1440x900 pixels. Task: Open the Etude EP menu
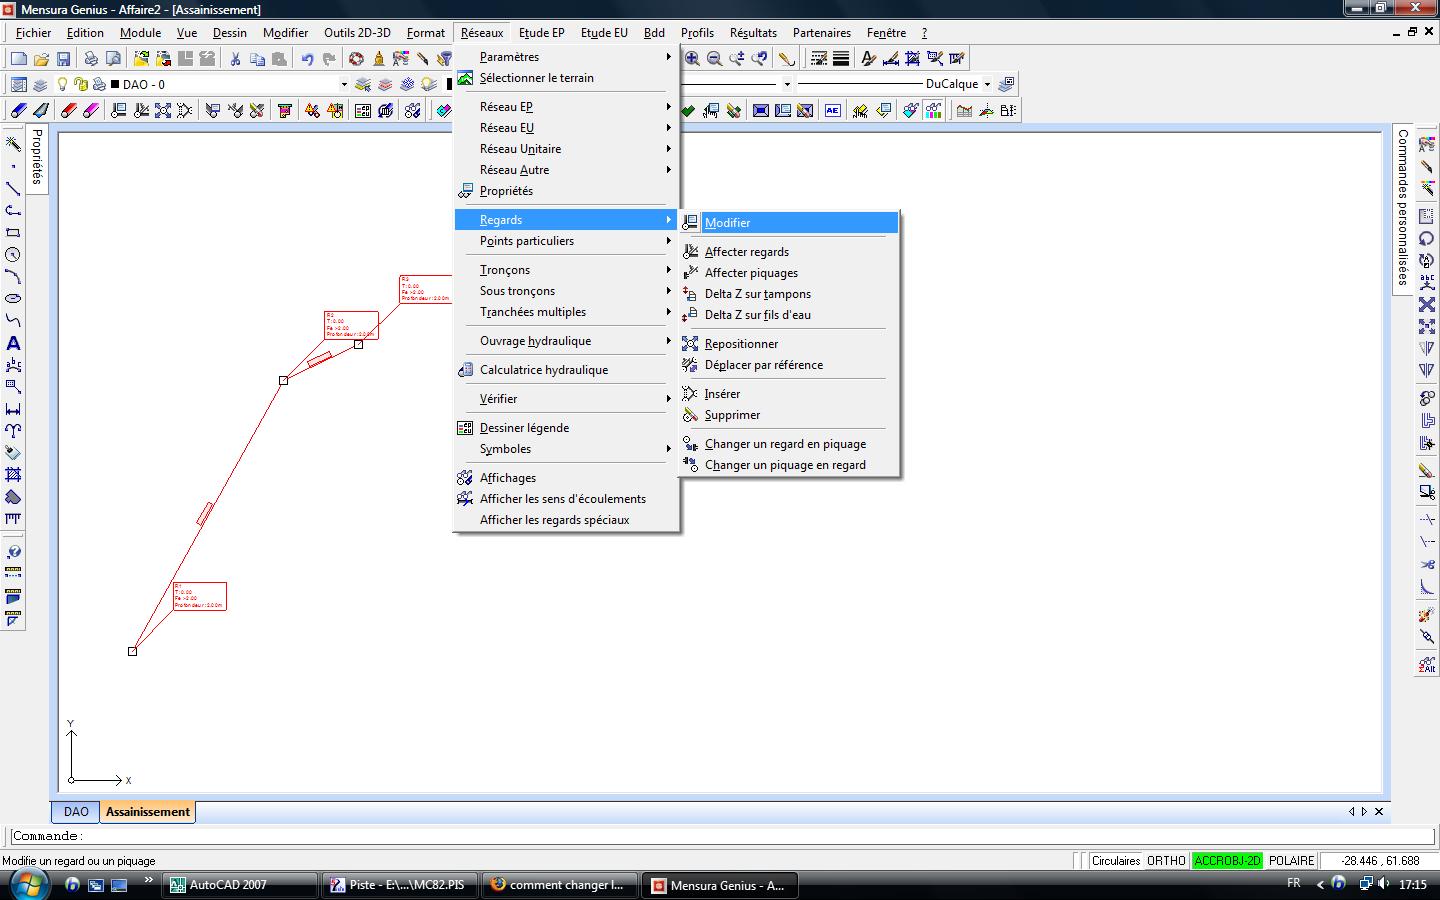[541, 33]
